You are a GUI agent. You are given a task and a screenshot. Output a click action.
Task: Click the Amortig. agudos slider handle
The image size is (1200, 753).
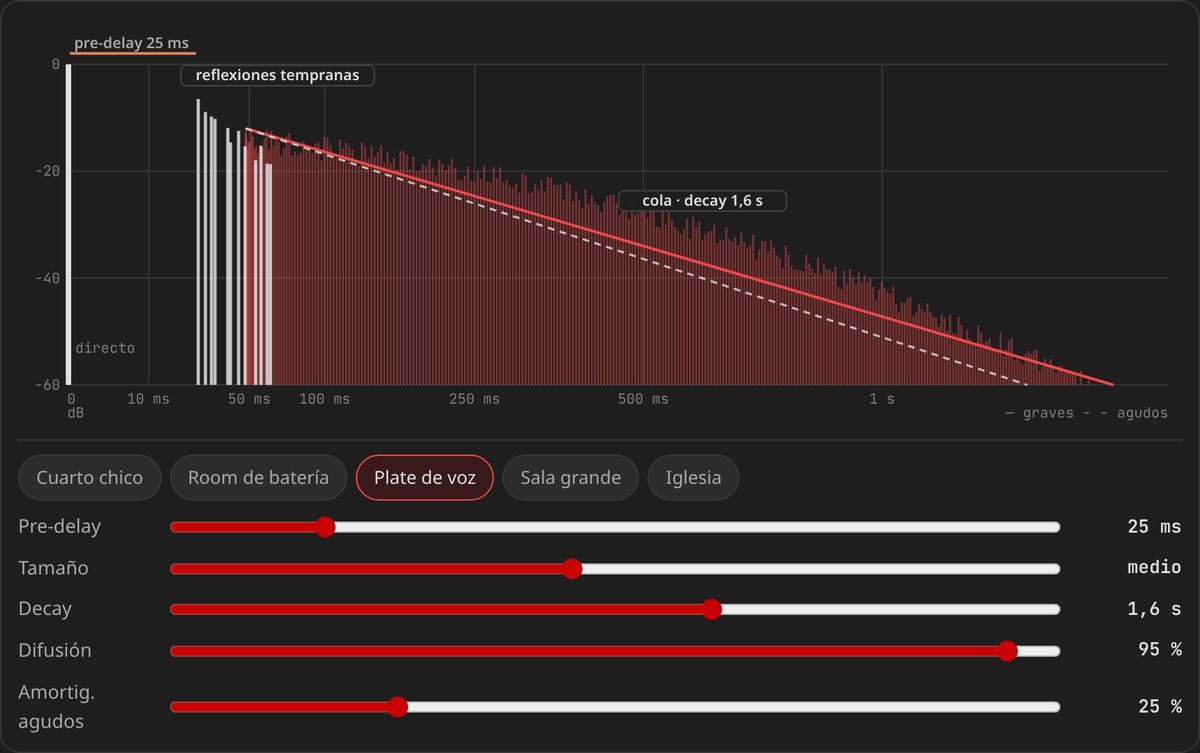(398, 707)
